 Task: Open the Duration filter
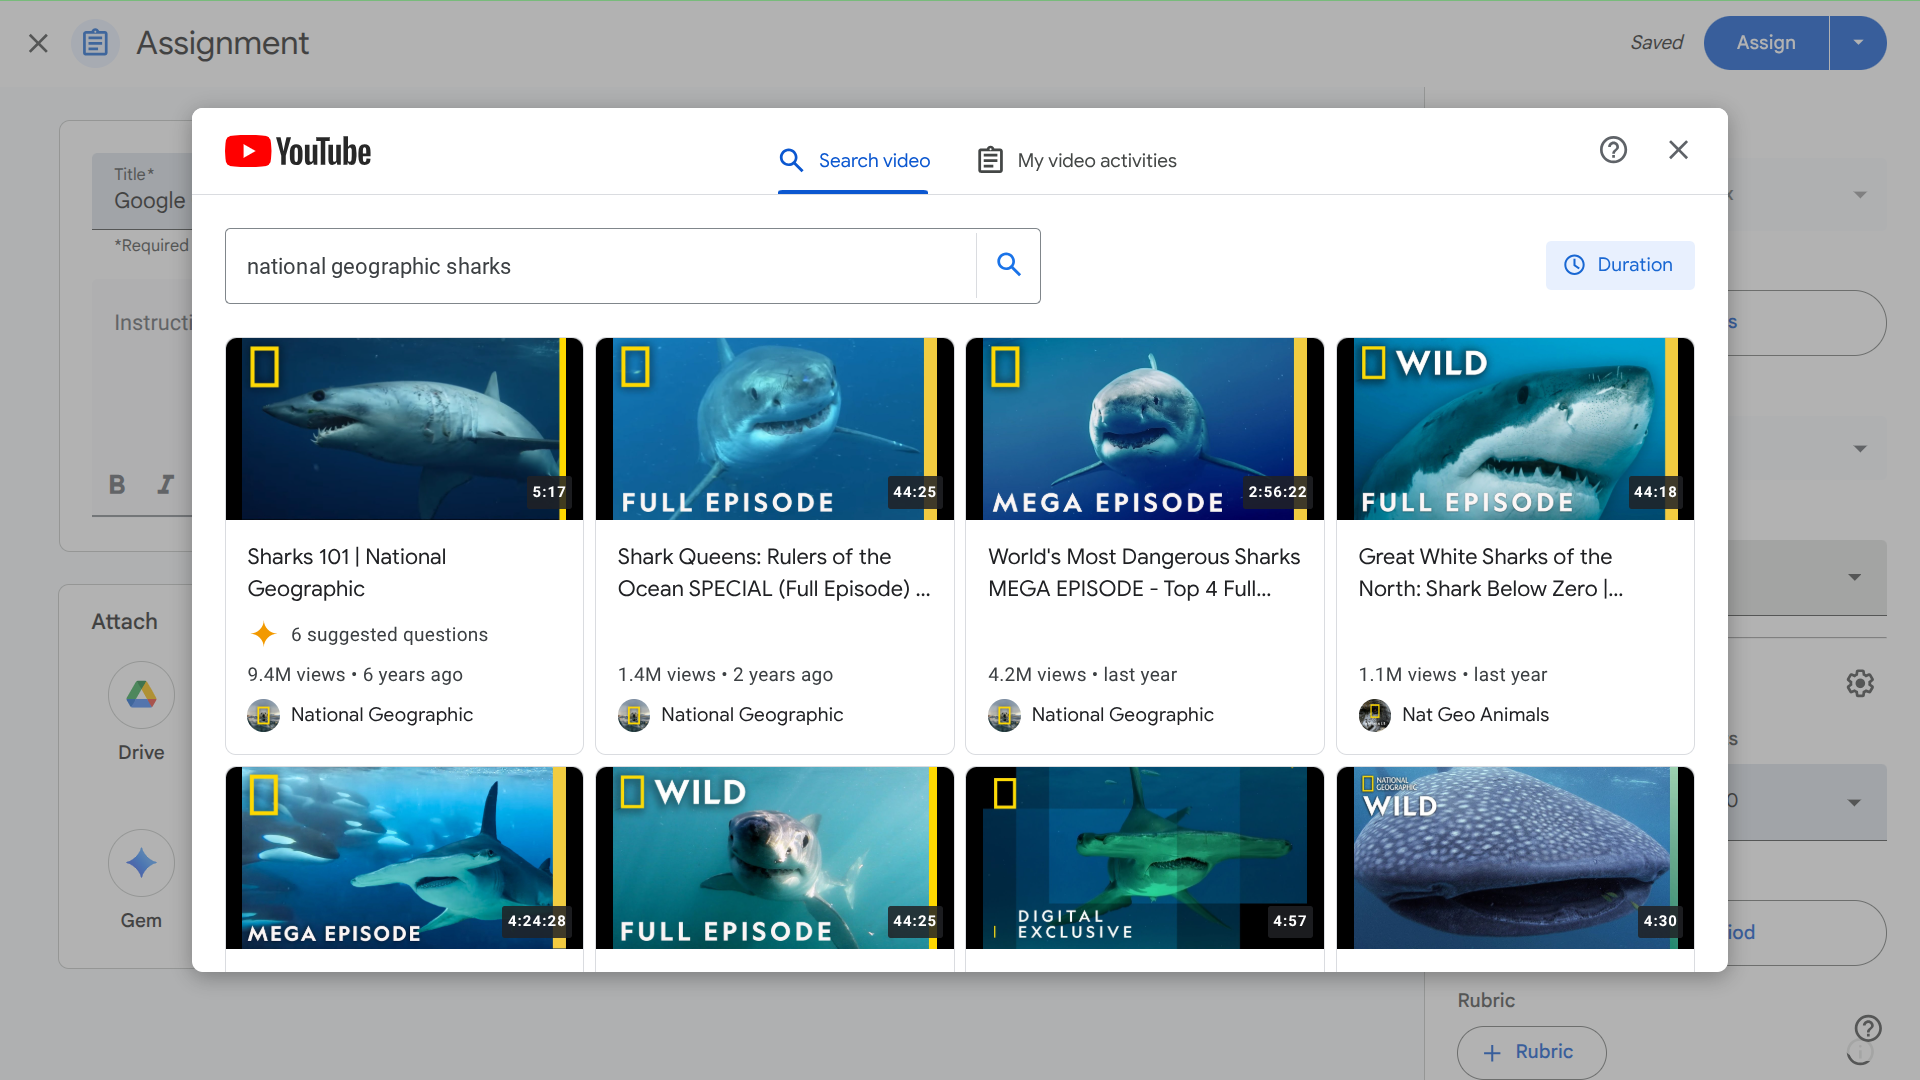(x=1619, y=265)
